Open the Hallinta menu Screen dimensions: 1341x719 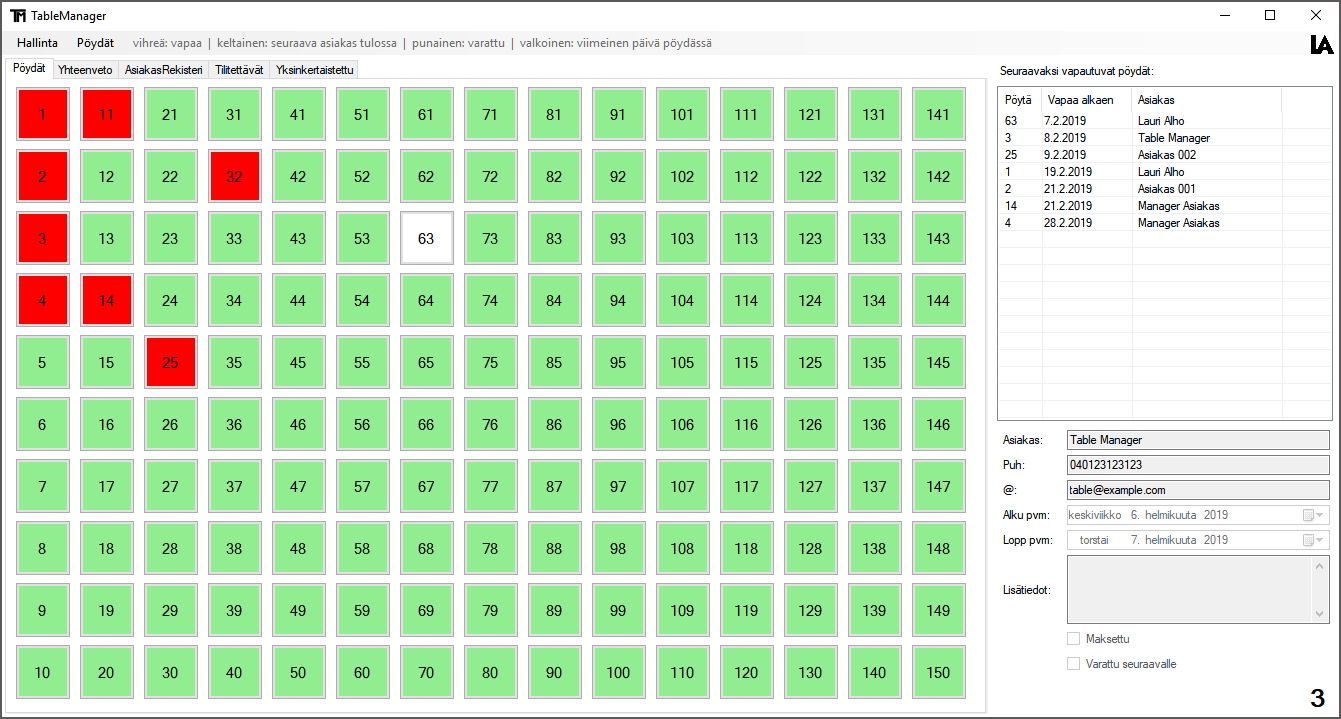[x=37, y=43]
